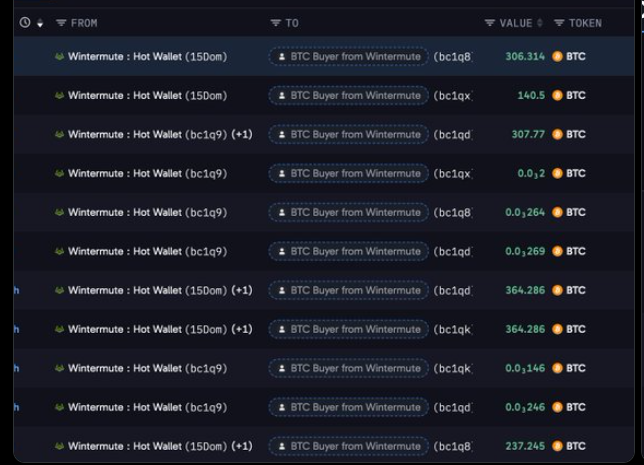
Task: Open the TOKEN column filter
Action: tap(559, 23)
